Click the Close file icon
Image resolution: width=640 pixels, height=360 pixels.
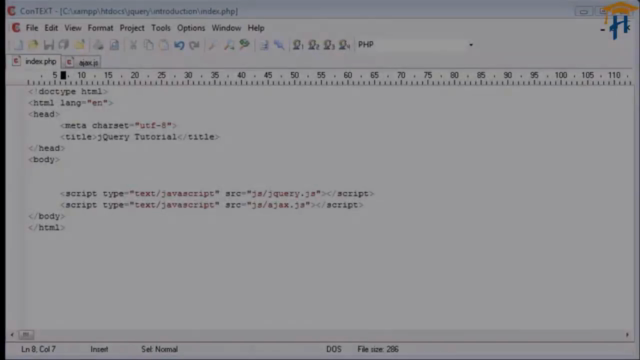(x=80, y=45)
